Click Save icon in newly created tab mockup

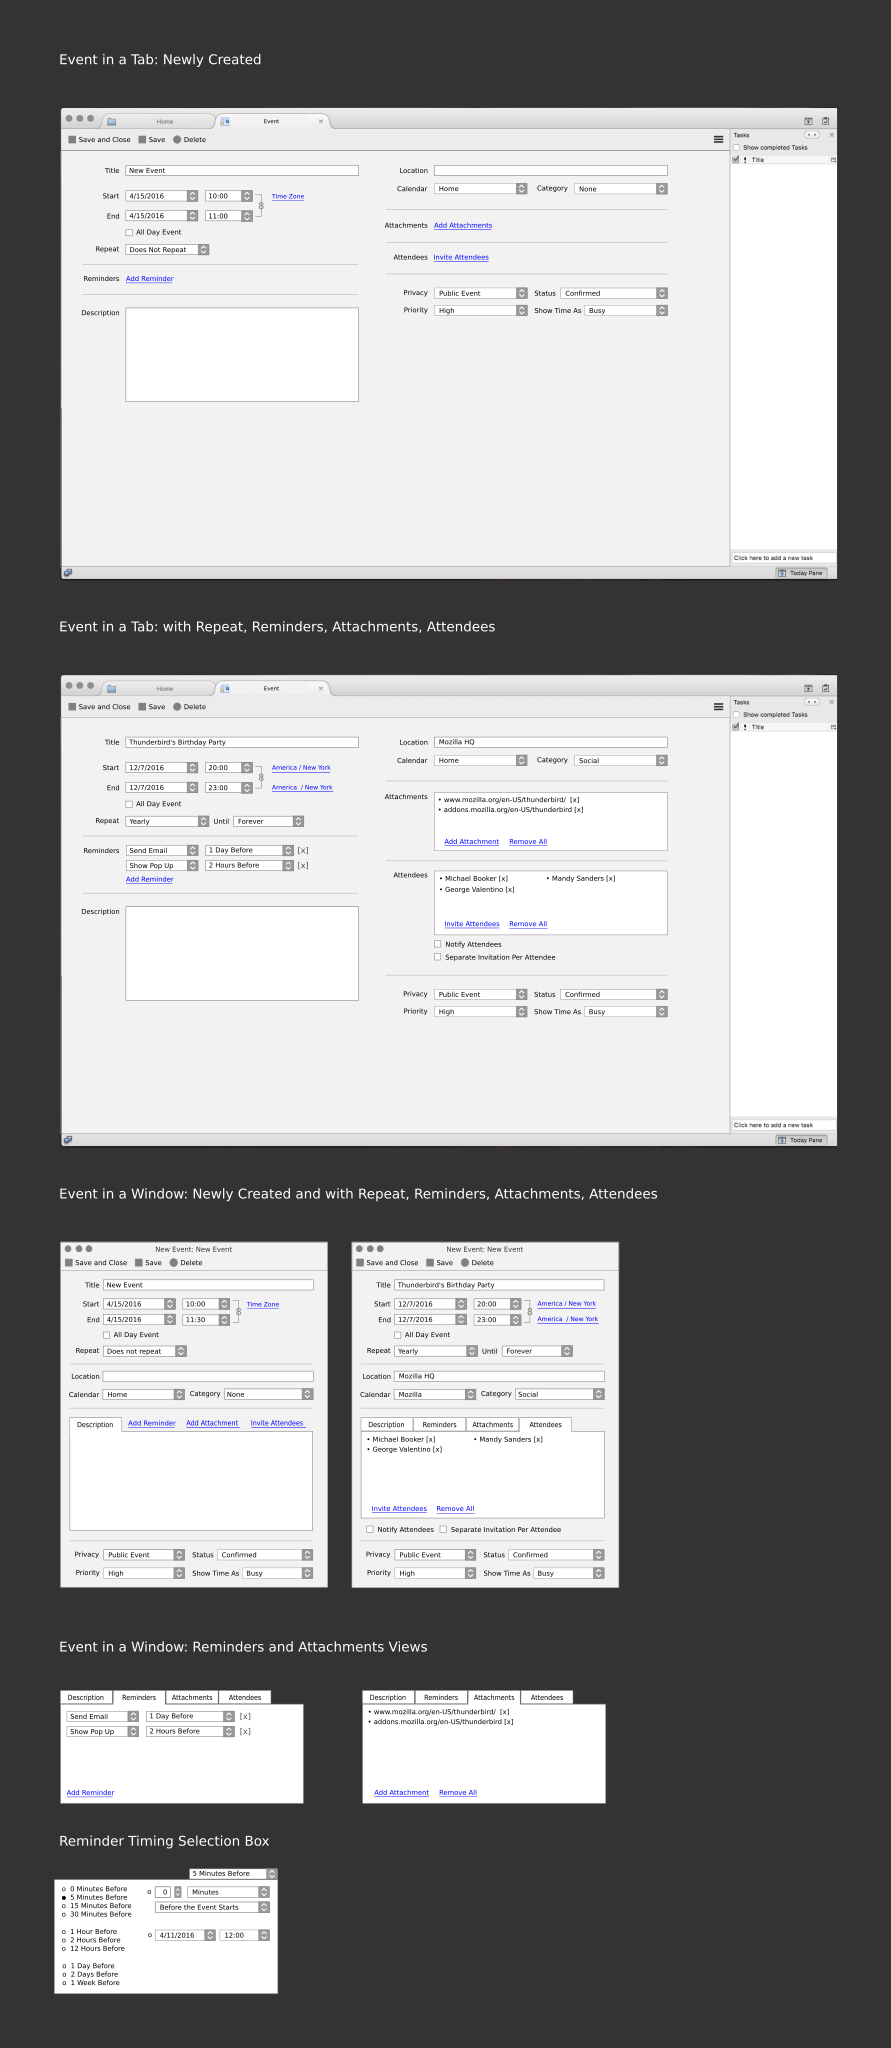(x=142, y=140)
